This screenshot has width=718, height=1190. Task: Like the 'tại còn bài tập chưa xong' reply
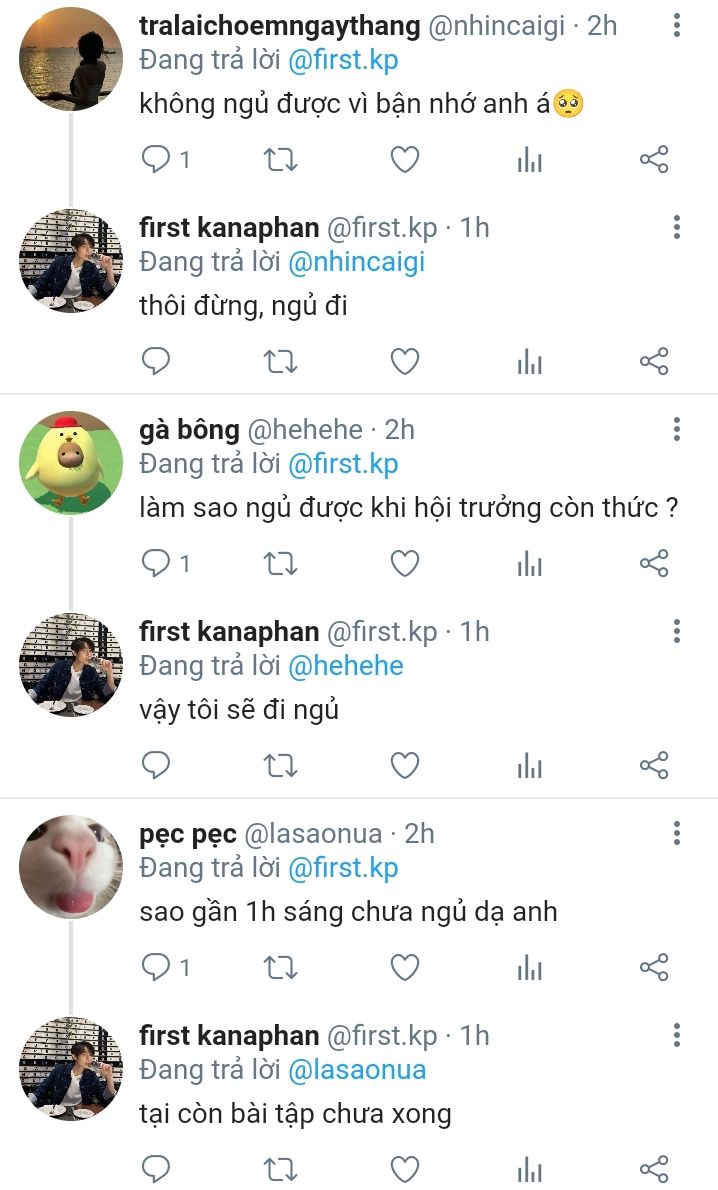tap(404, 1168)
